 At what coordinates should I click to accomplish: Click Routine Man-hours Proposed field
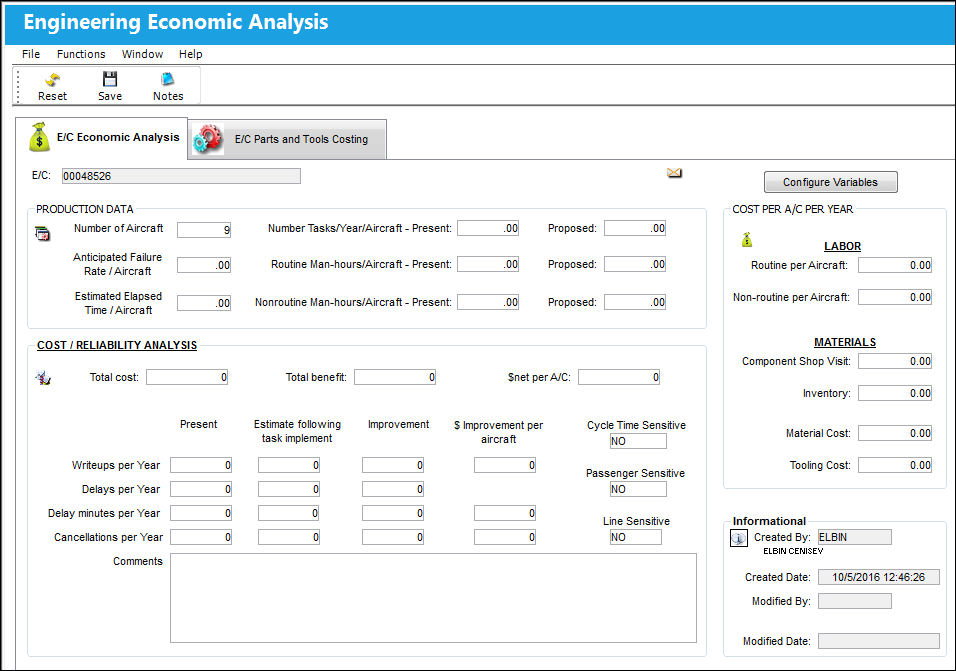(635, 264)
